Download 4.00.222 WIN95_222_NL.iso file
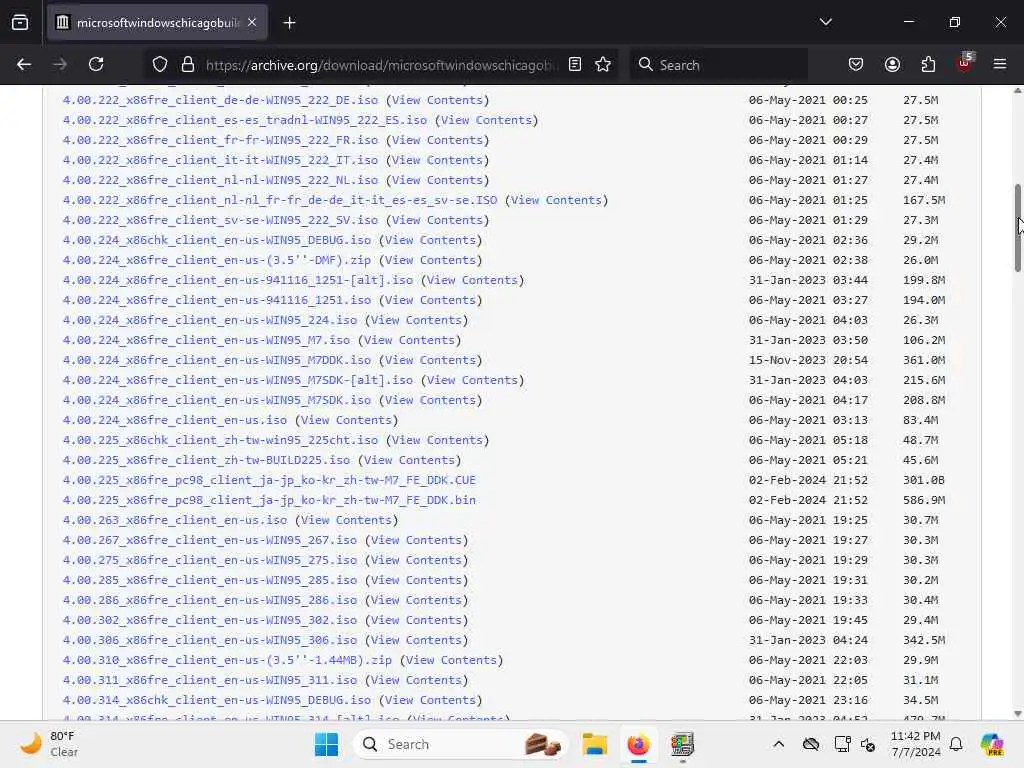This screenshot has height=768, width=1024. click(220, 180)
